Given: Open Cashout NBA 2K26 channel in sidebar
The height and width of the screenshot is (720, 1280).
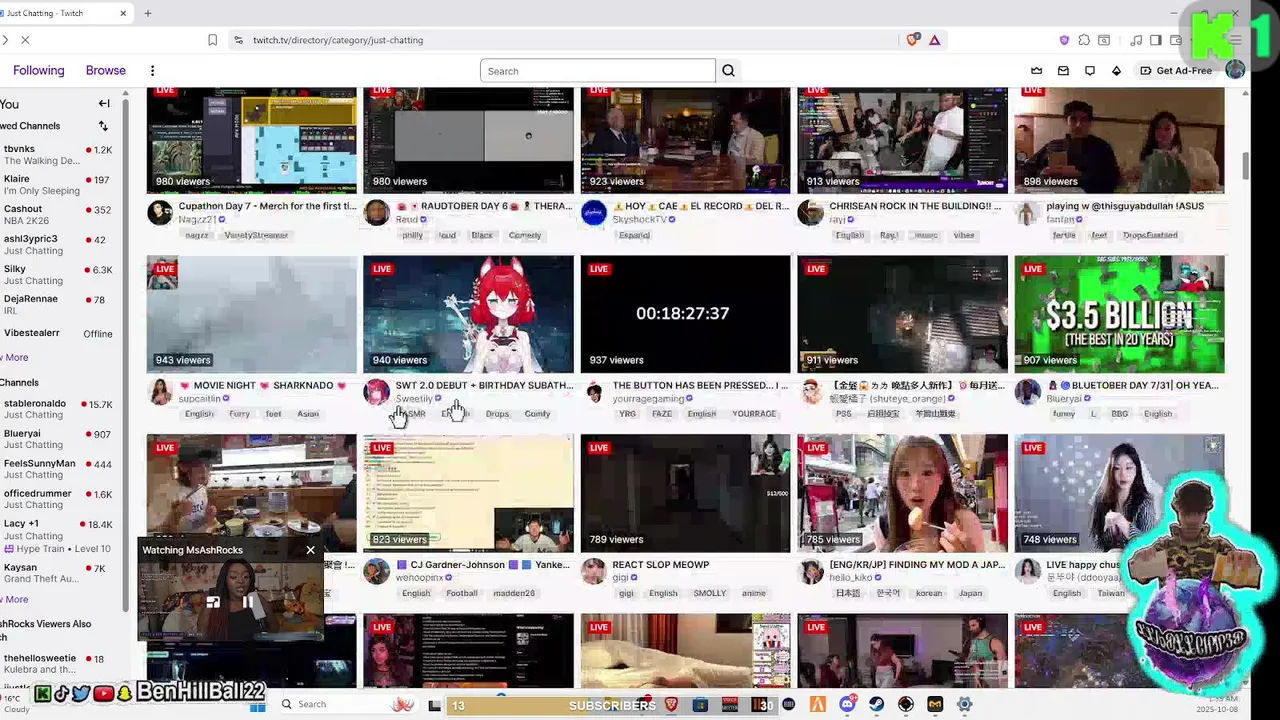Looking at the screenshot, I should click(x=58, y=214).
